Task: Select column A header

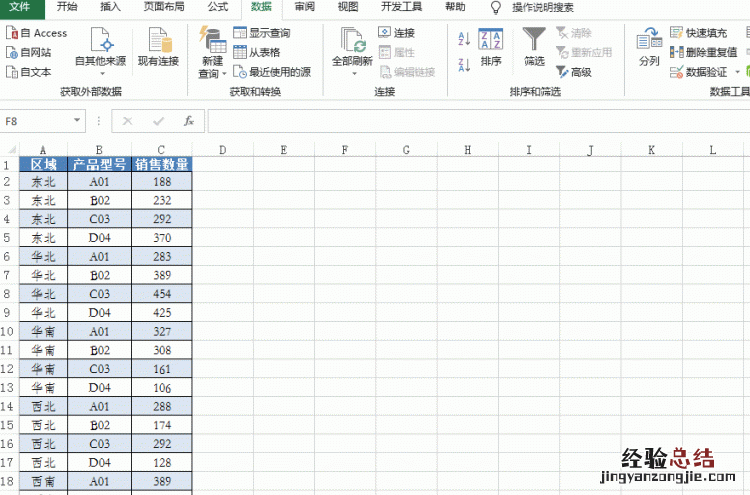Action: click(43, 150)
